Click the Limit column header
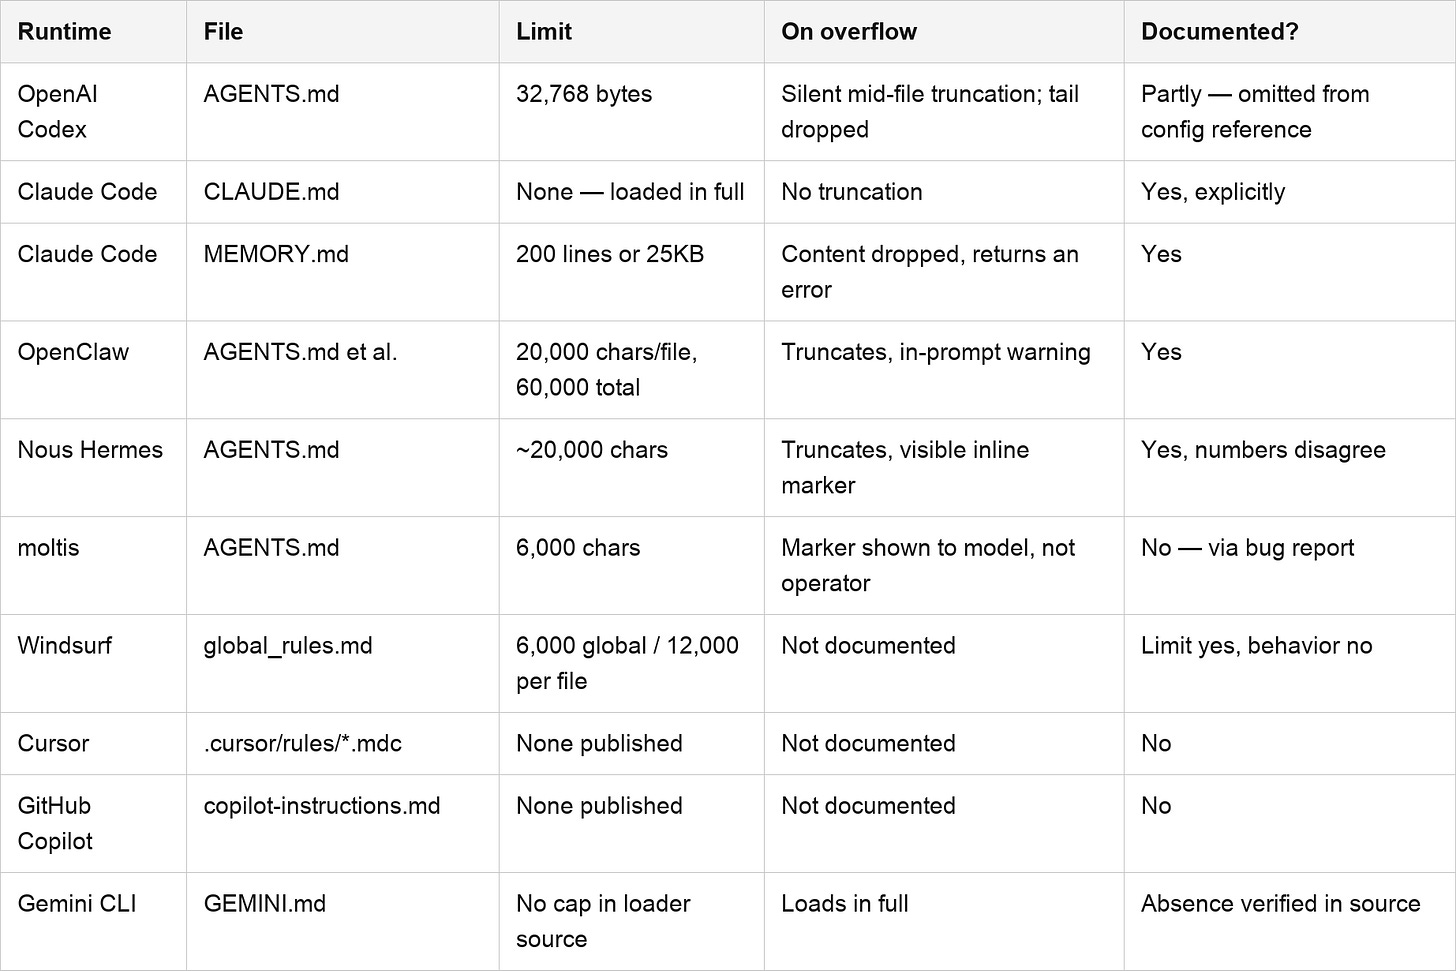This screenshot has height=971, width=1456. coord(632,32)
